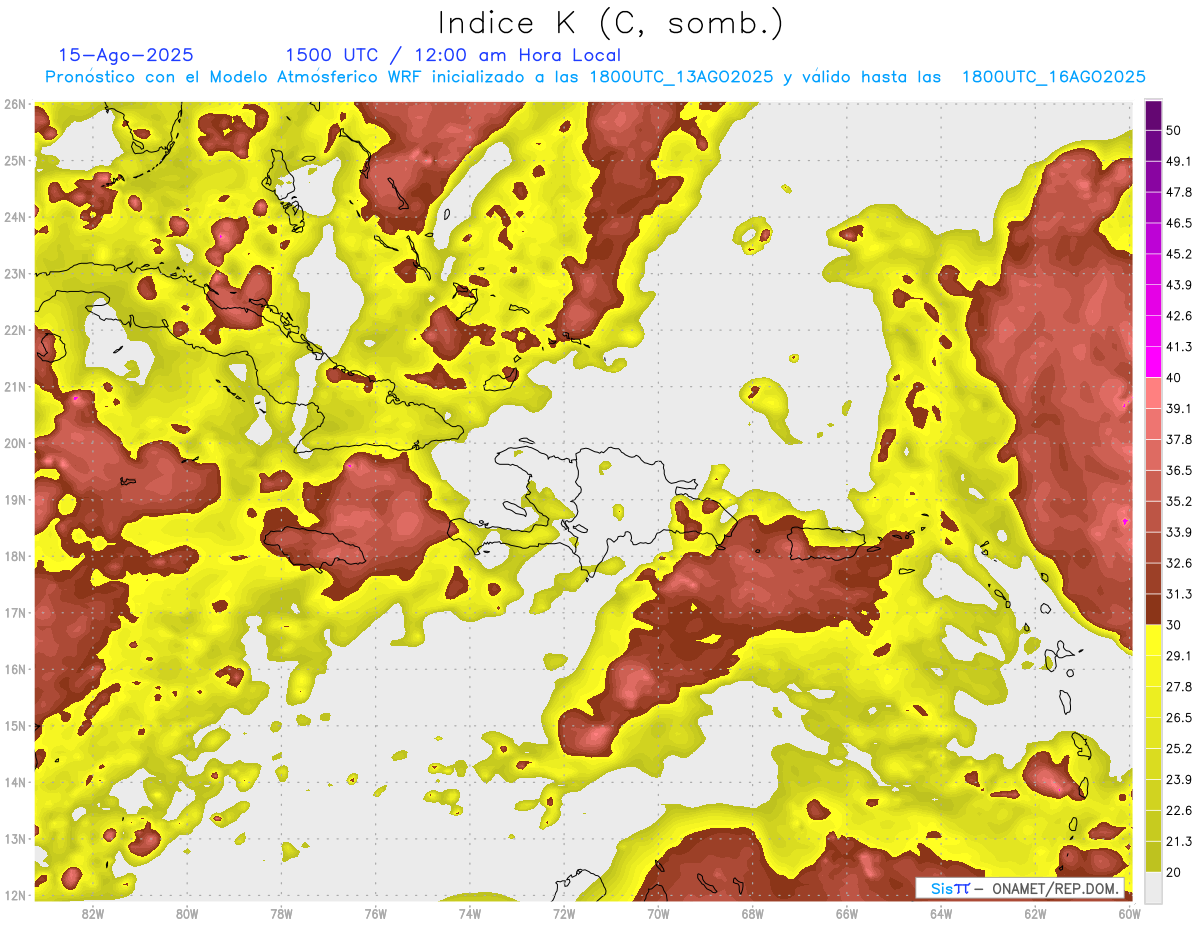Screen dimensions: 1200x927
Task: Click the valid-until time '1800UTC_16AGO2025'
Action: pyautogui.click(x=1054, y=77)
